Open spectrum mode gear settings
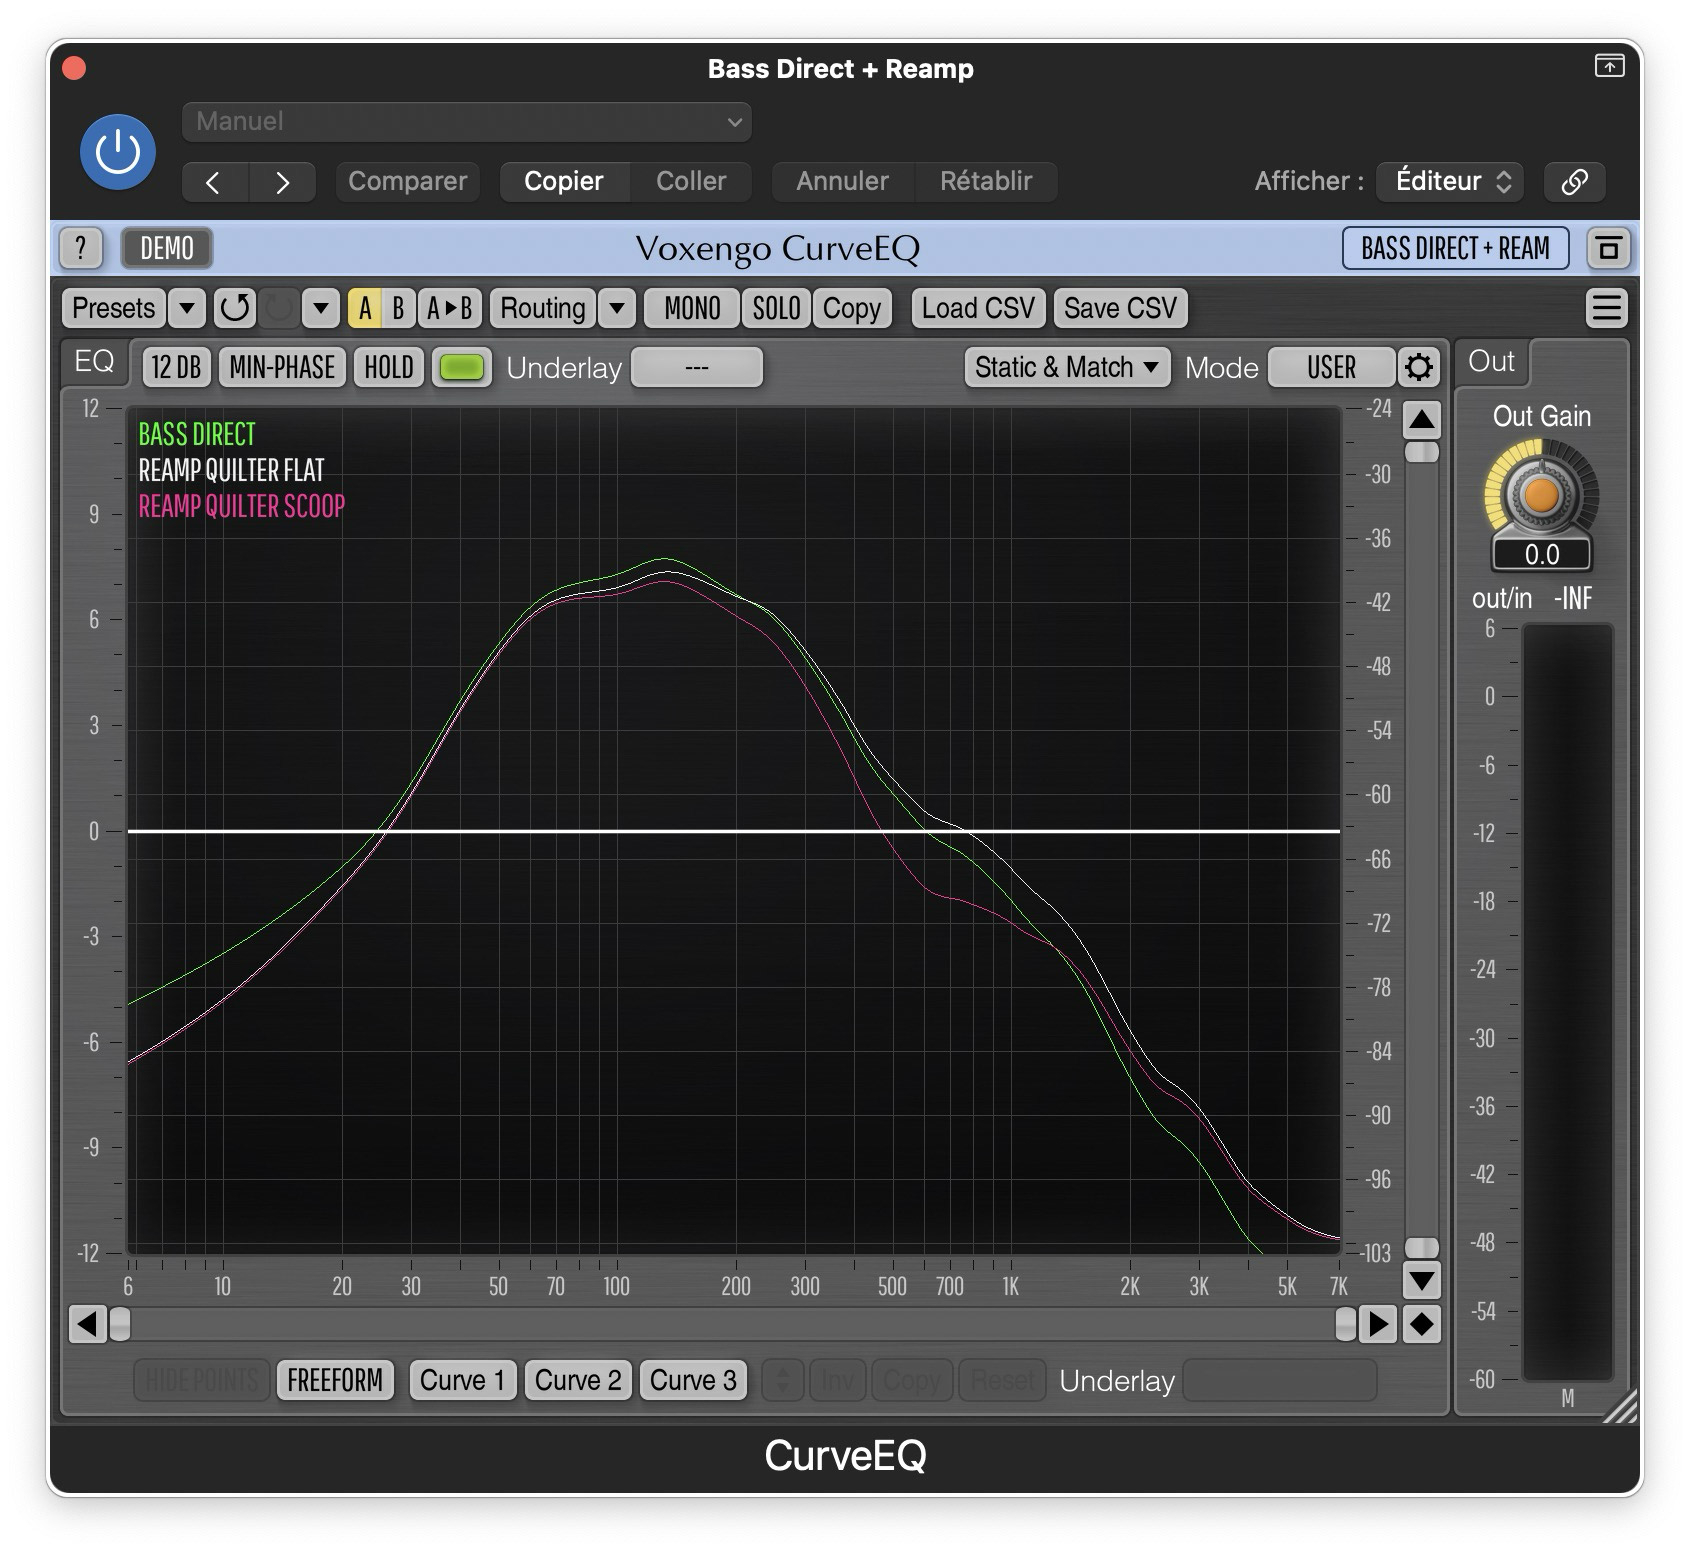Image resolution: width=1690 pixels, height=1552 pixels. (x=1418, y=368)
